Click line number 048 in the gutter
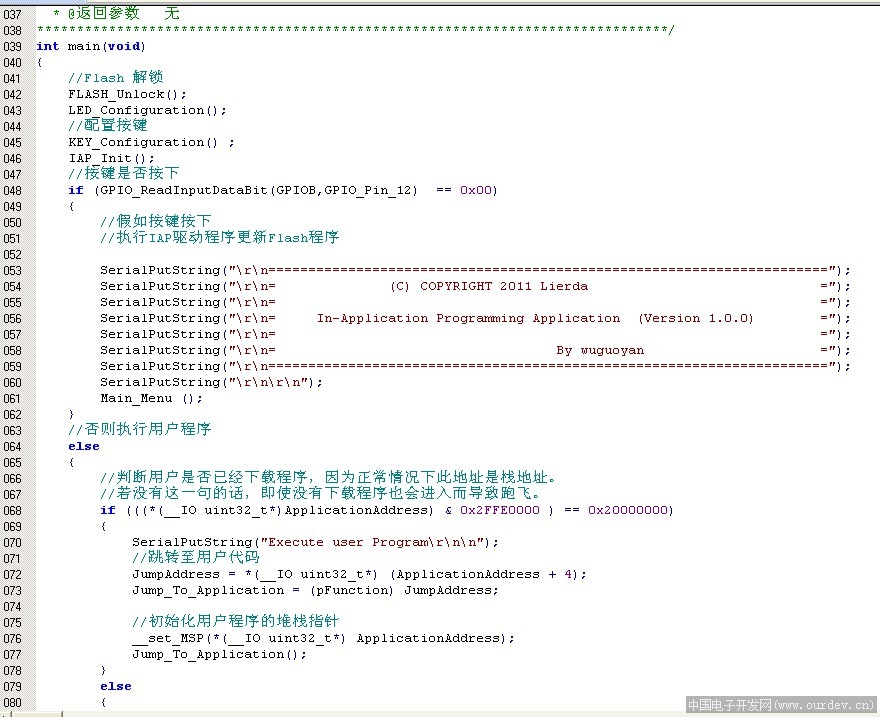Image resolution: width=880 pixels, height=717 pixels. [x=12, y=191]
